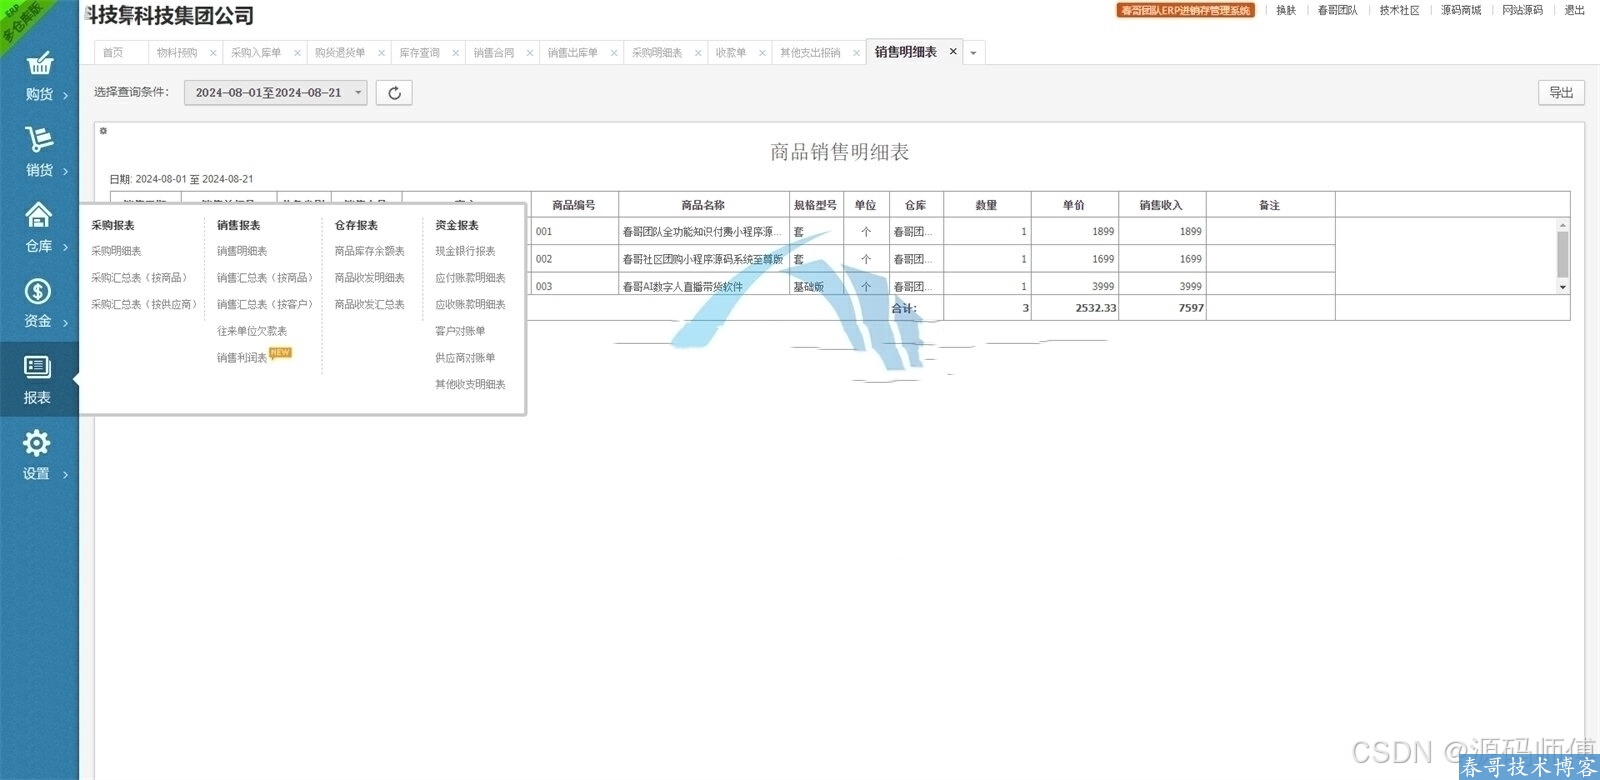Switch to the 销售合同 tab
The image size is (1600, 780).
[493, 53]
